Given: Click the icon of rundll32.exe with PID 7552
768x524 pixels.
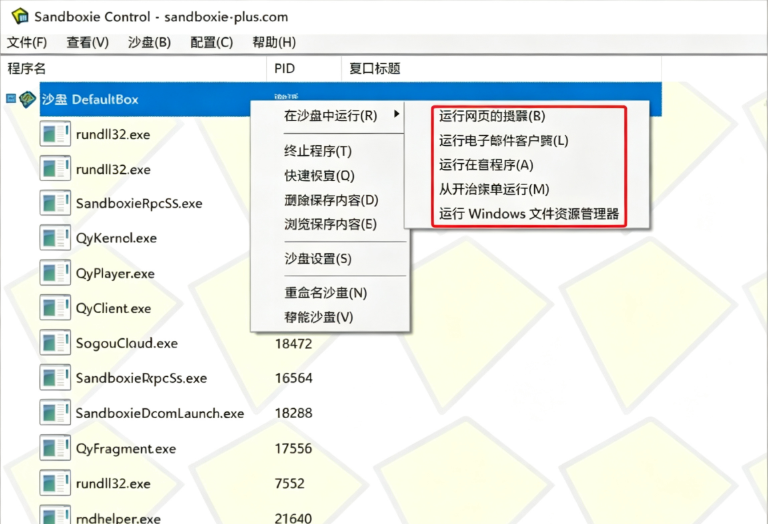Looking at the screenshot, I should click(x=55, y=483).
